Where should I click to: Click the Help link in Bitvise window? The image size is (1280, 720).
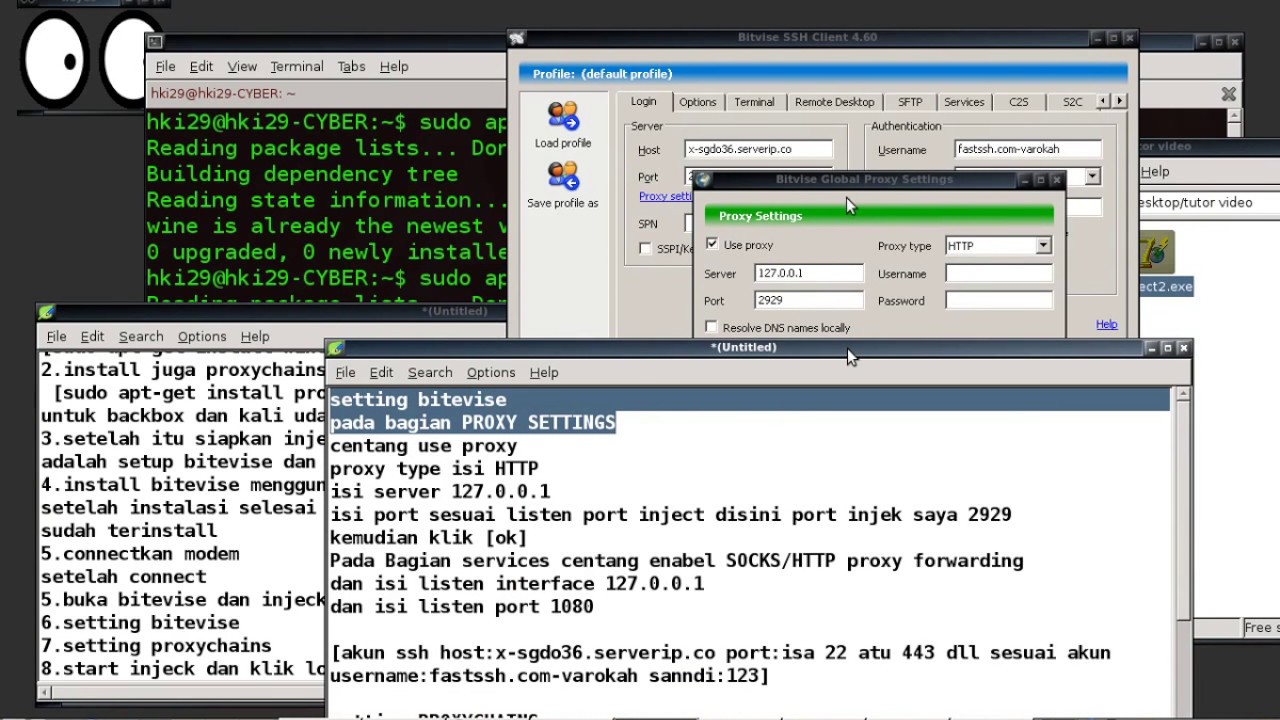pyautogui.click(x=1106, y=324)
